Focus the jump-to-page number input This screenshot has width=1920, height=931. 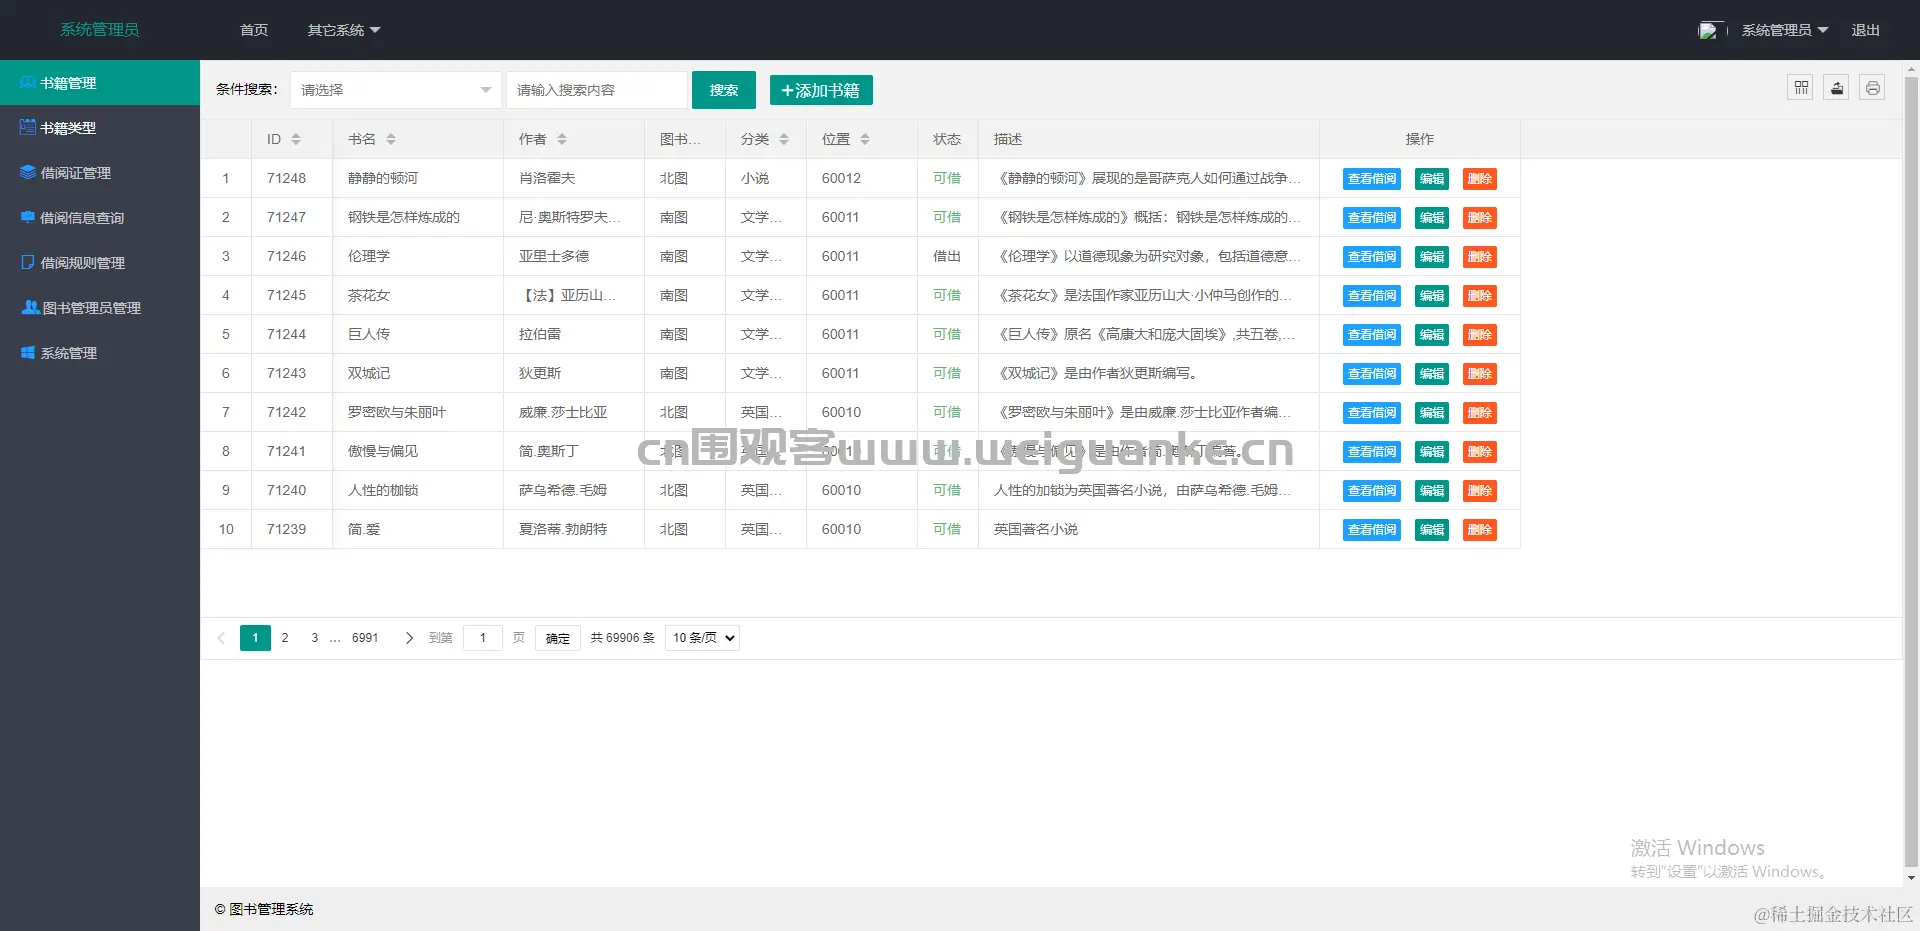point(483,638)
